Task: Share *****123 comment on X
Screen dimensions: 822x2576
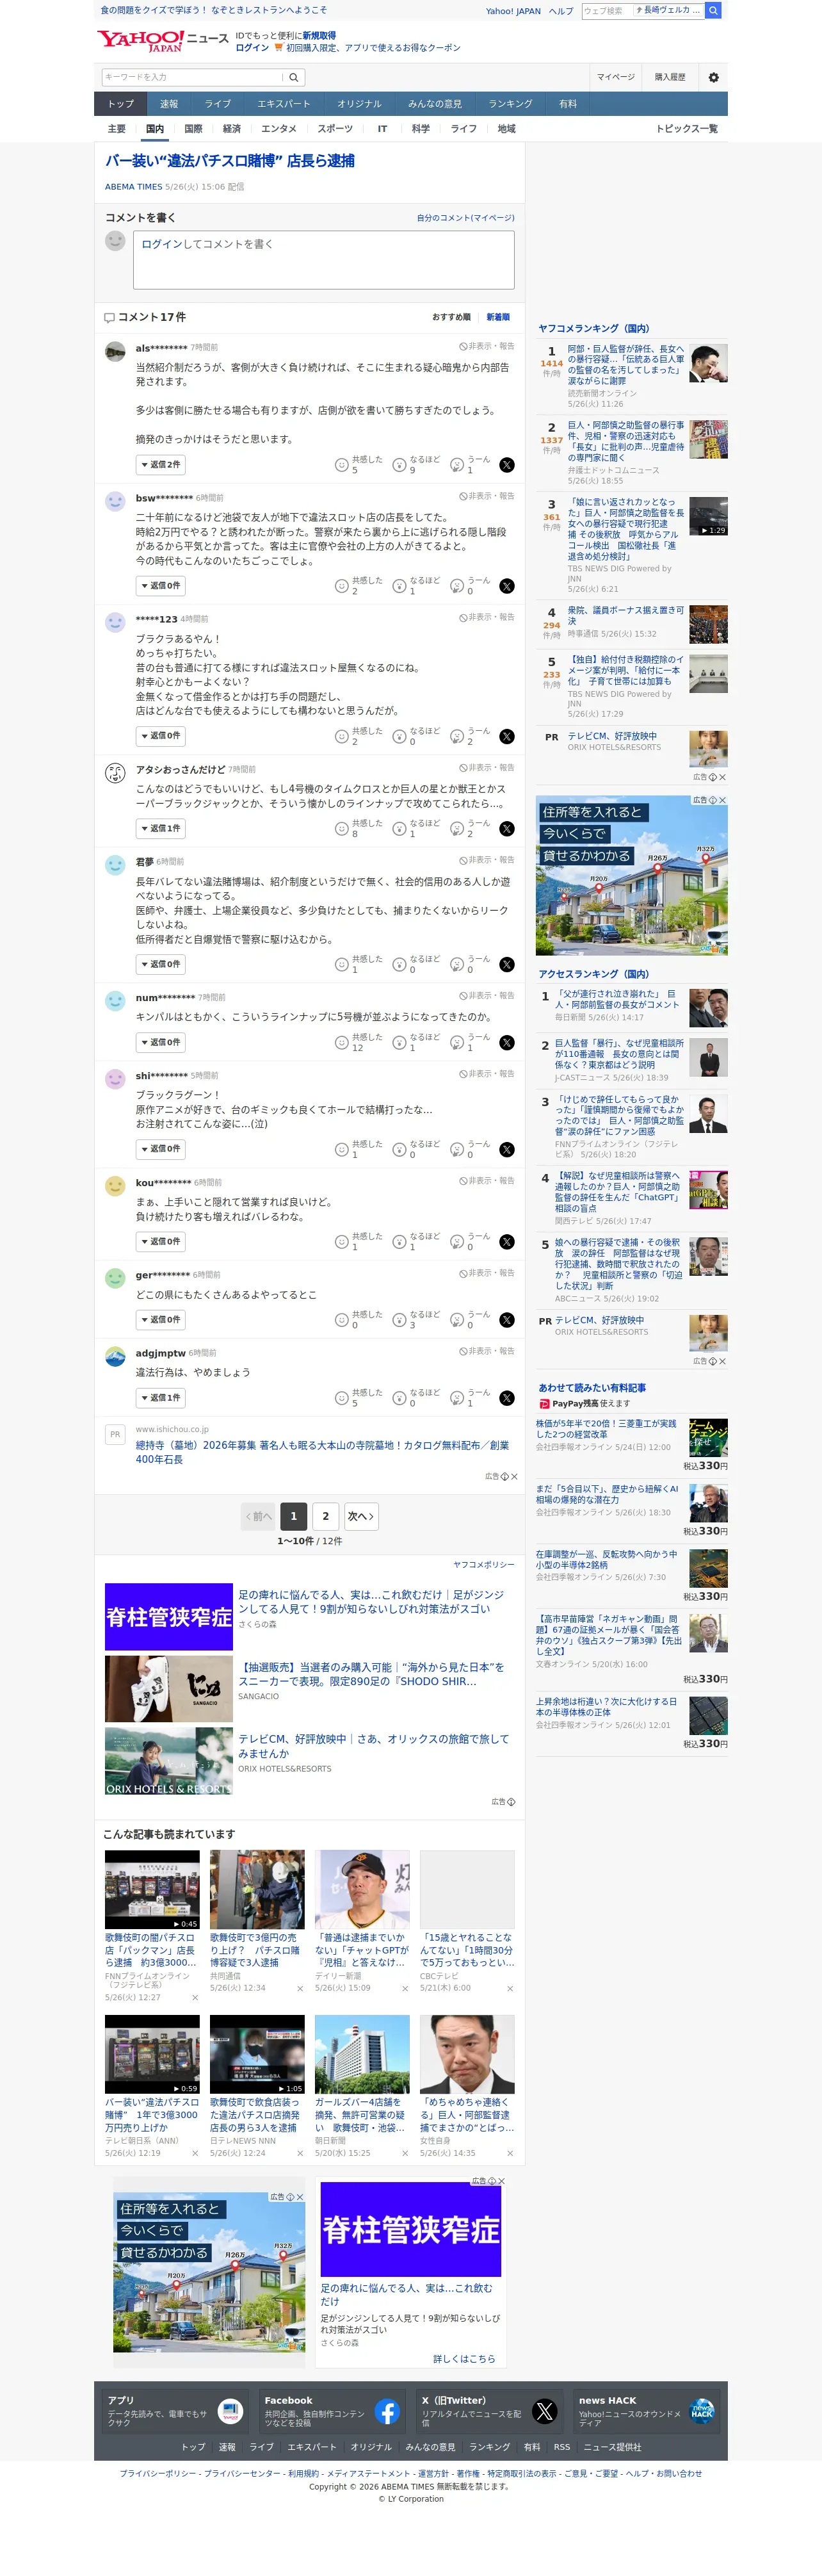Action: point(507,736)
